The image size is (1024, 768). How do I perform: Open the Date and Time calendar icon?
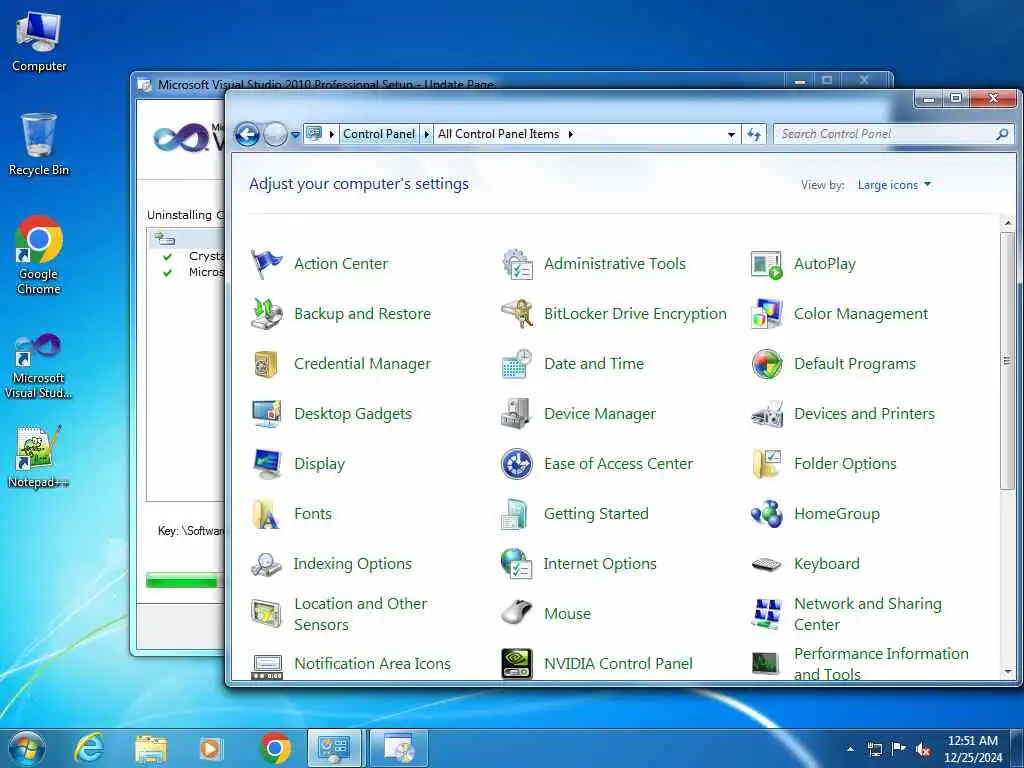point(517,364)
